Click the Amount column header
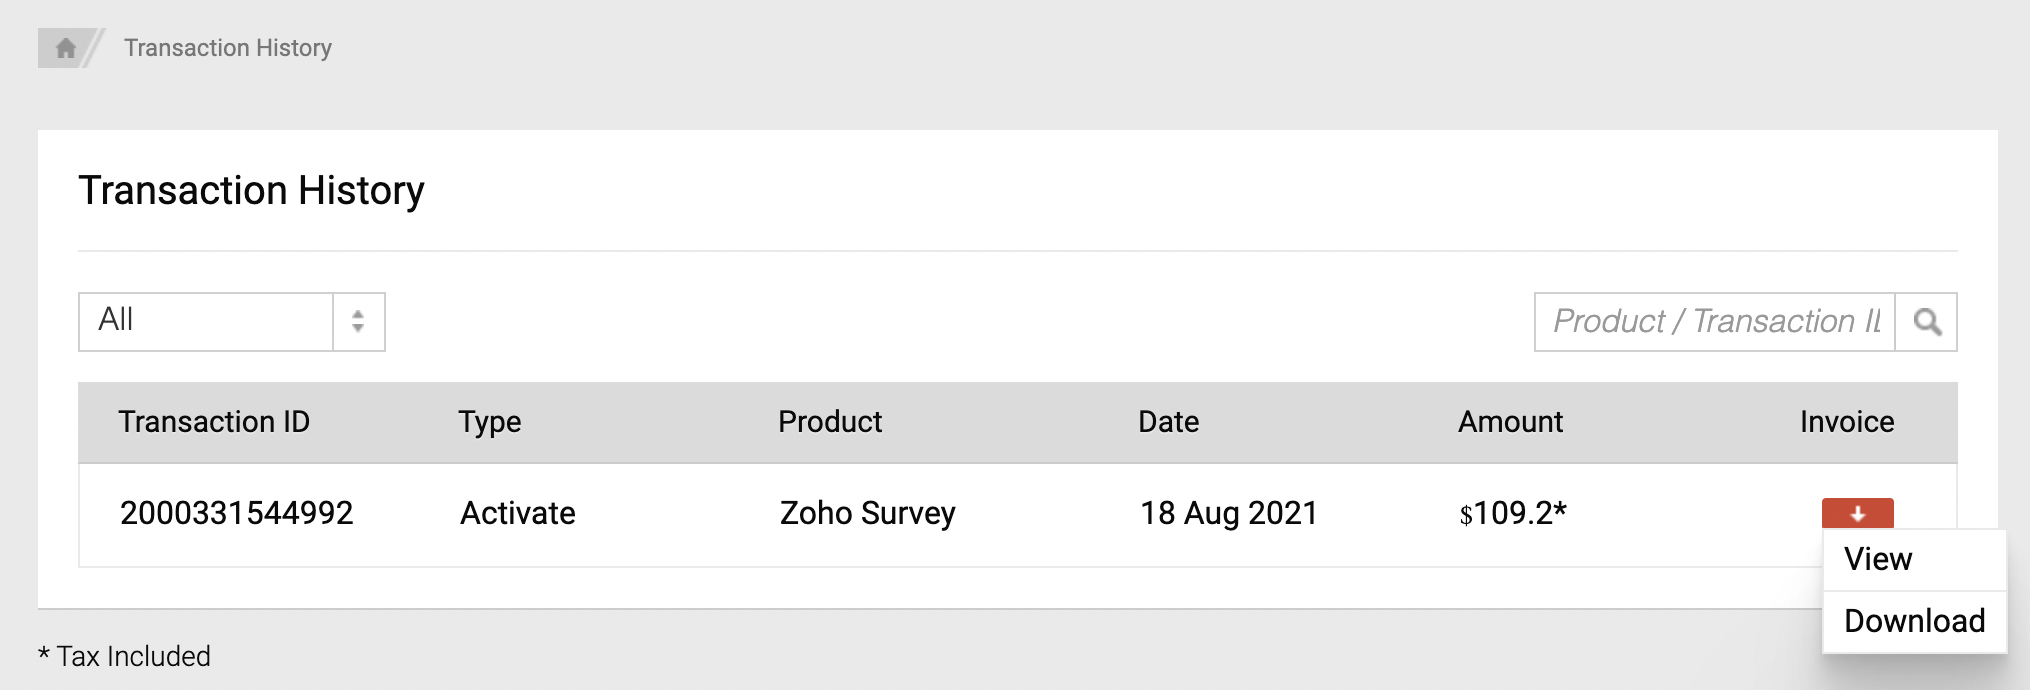This screenshot has height=690, width=2030. [x=1510, y=422]
